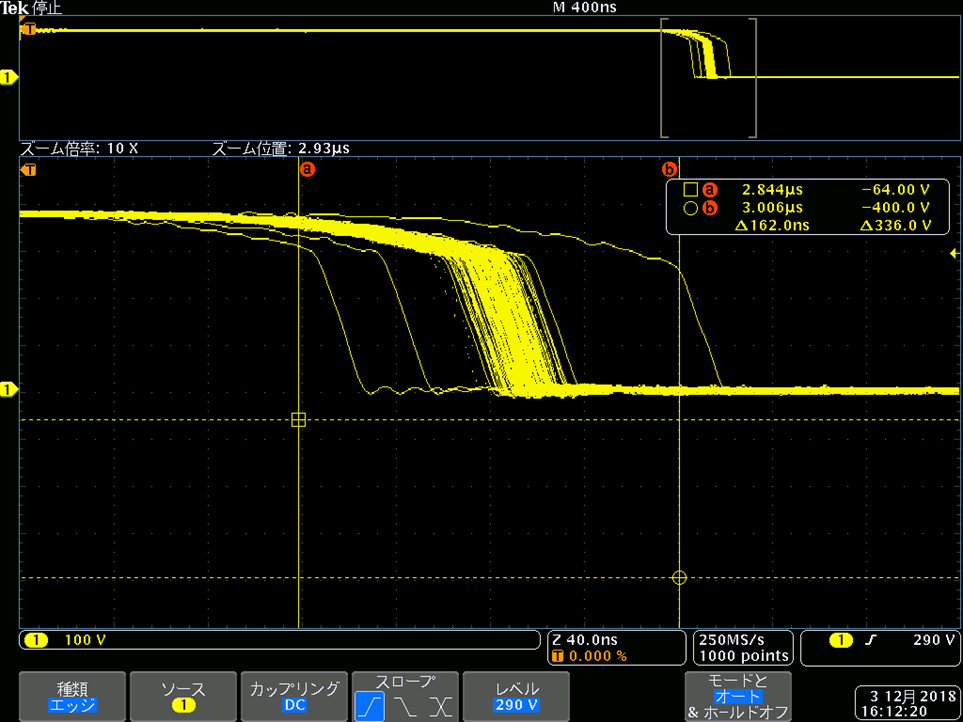
Task: Click the square cursor a crosshair on the waveform
Action: point(298,420)
